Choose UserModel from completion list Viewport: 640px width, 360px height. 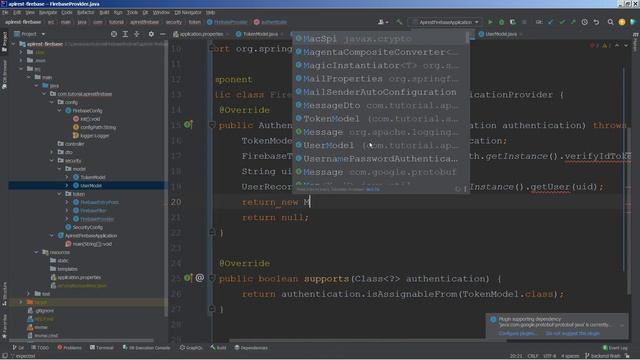(x=381, y=145)
